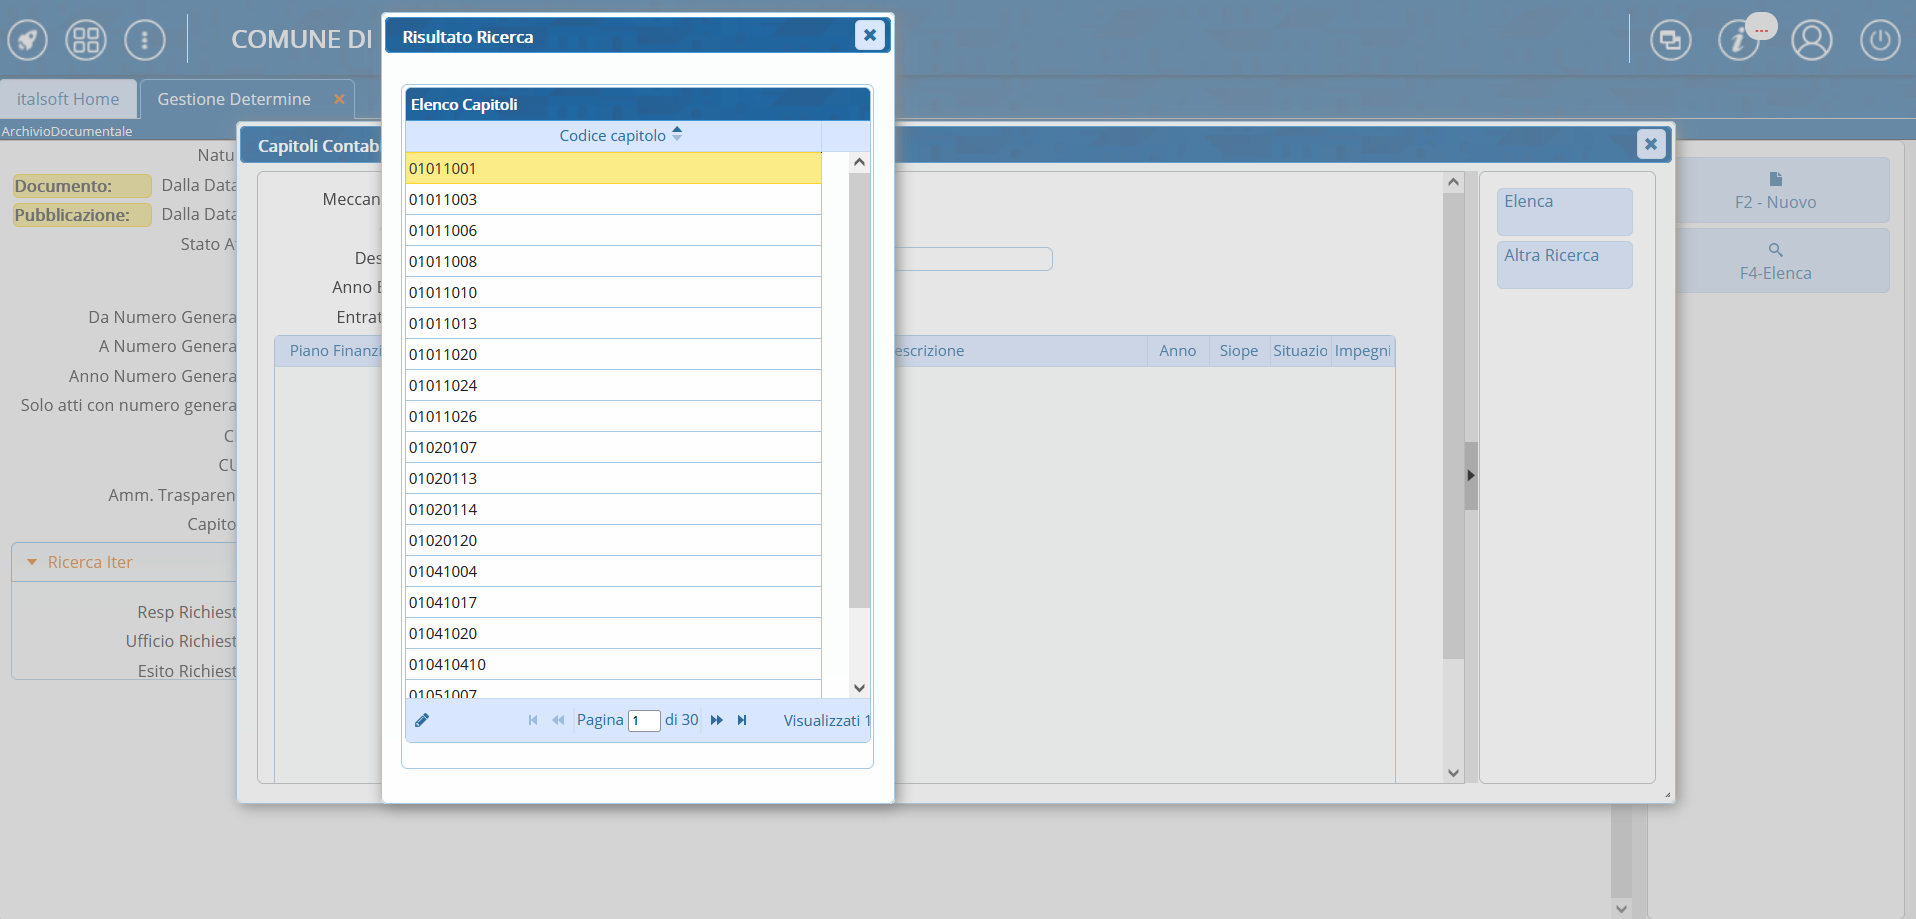Viewport: 1916px width, 919px height.
Task: Select the Gestione Determine tab
Action: (234, 99)
